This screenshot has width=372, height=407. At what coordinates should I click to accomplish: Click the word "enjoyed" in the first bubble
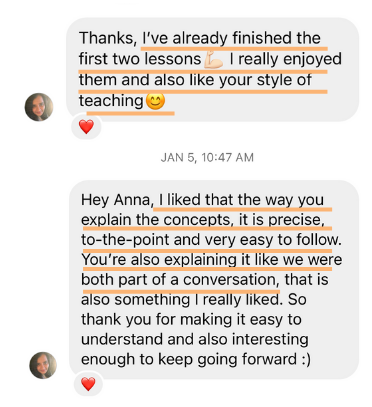pos(312,60)
